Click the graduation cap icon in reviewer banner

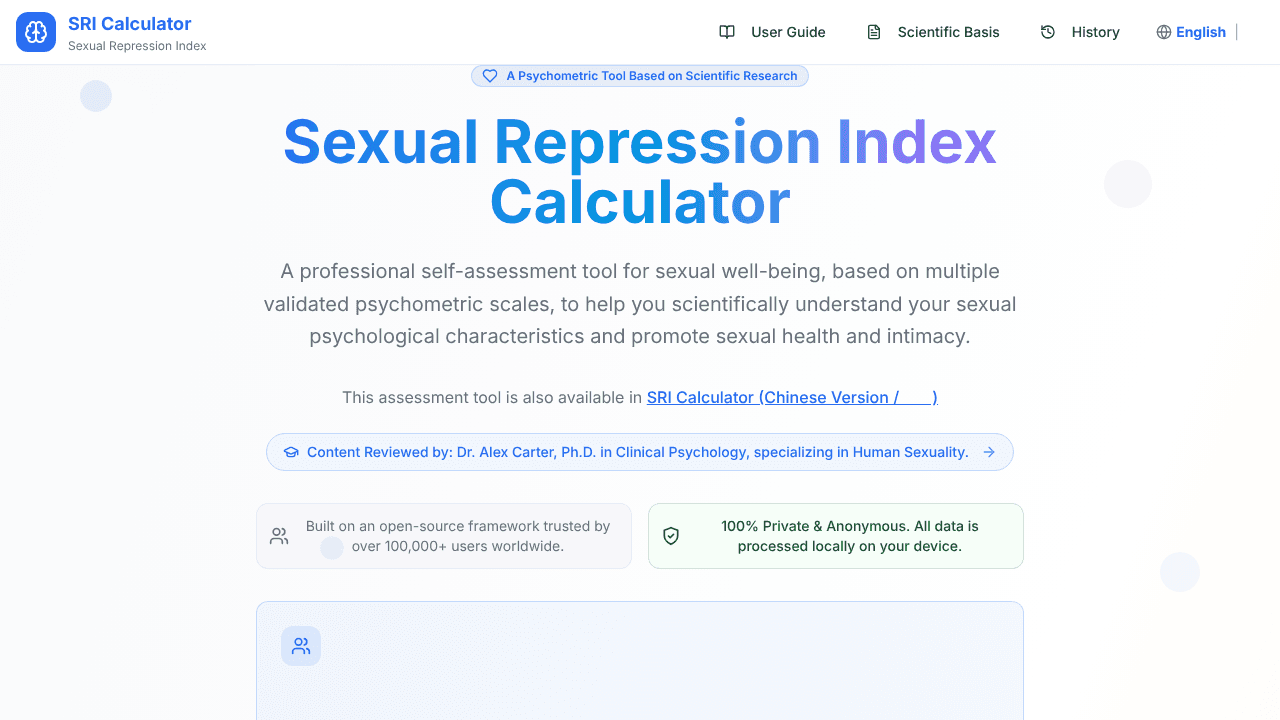click(291, 452)
